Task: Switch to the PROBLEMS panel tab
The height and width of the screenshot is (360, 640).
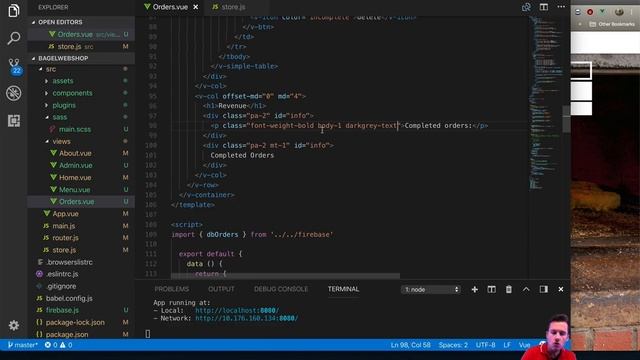Action: [172, 289]
